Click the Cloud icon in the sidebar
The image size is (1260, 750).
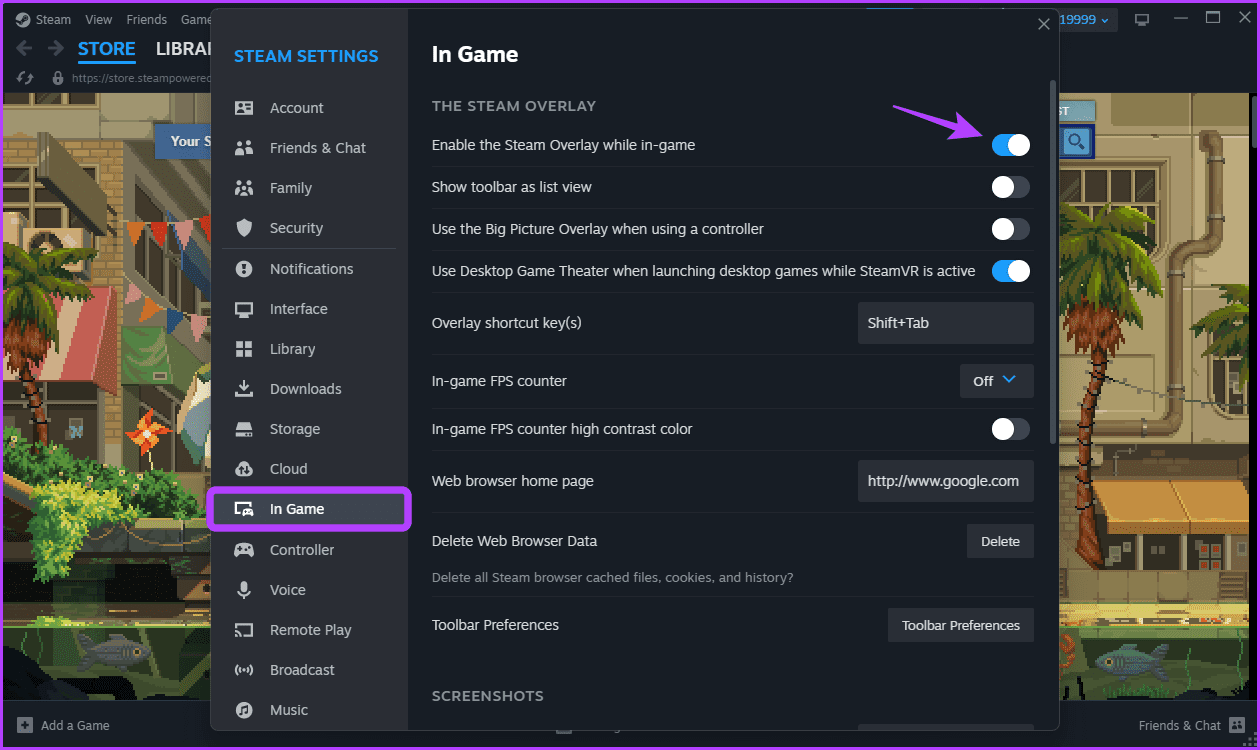click(244, 469)
